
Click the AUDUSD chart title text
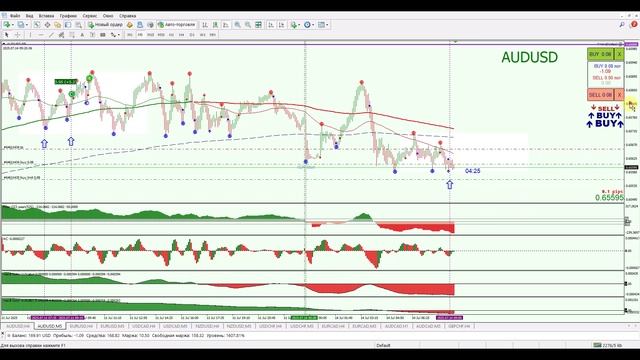pyautogui.click(x=529, y=57)
